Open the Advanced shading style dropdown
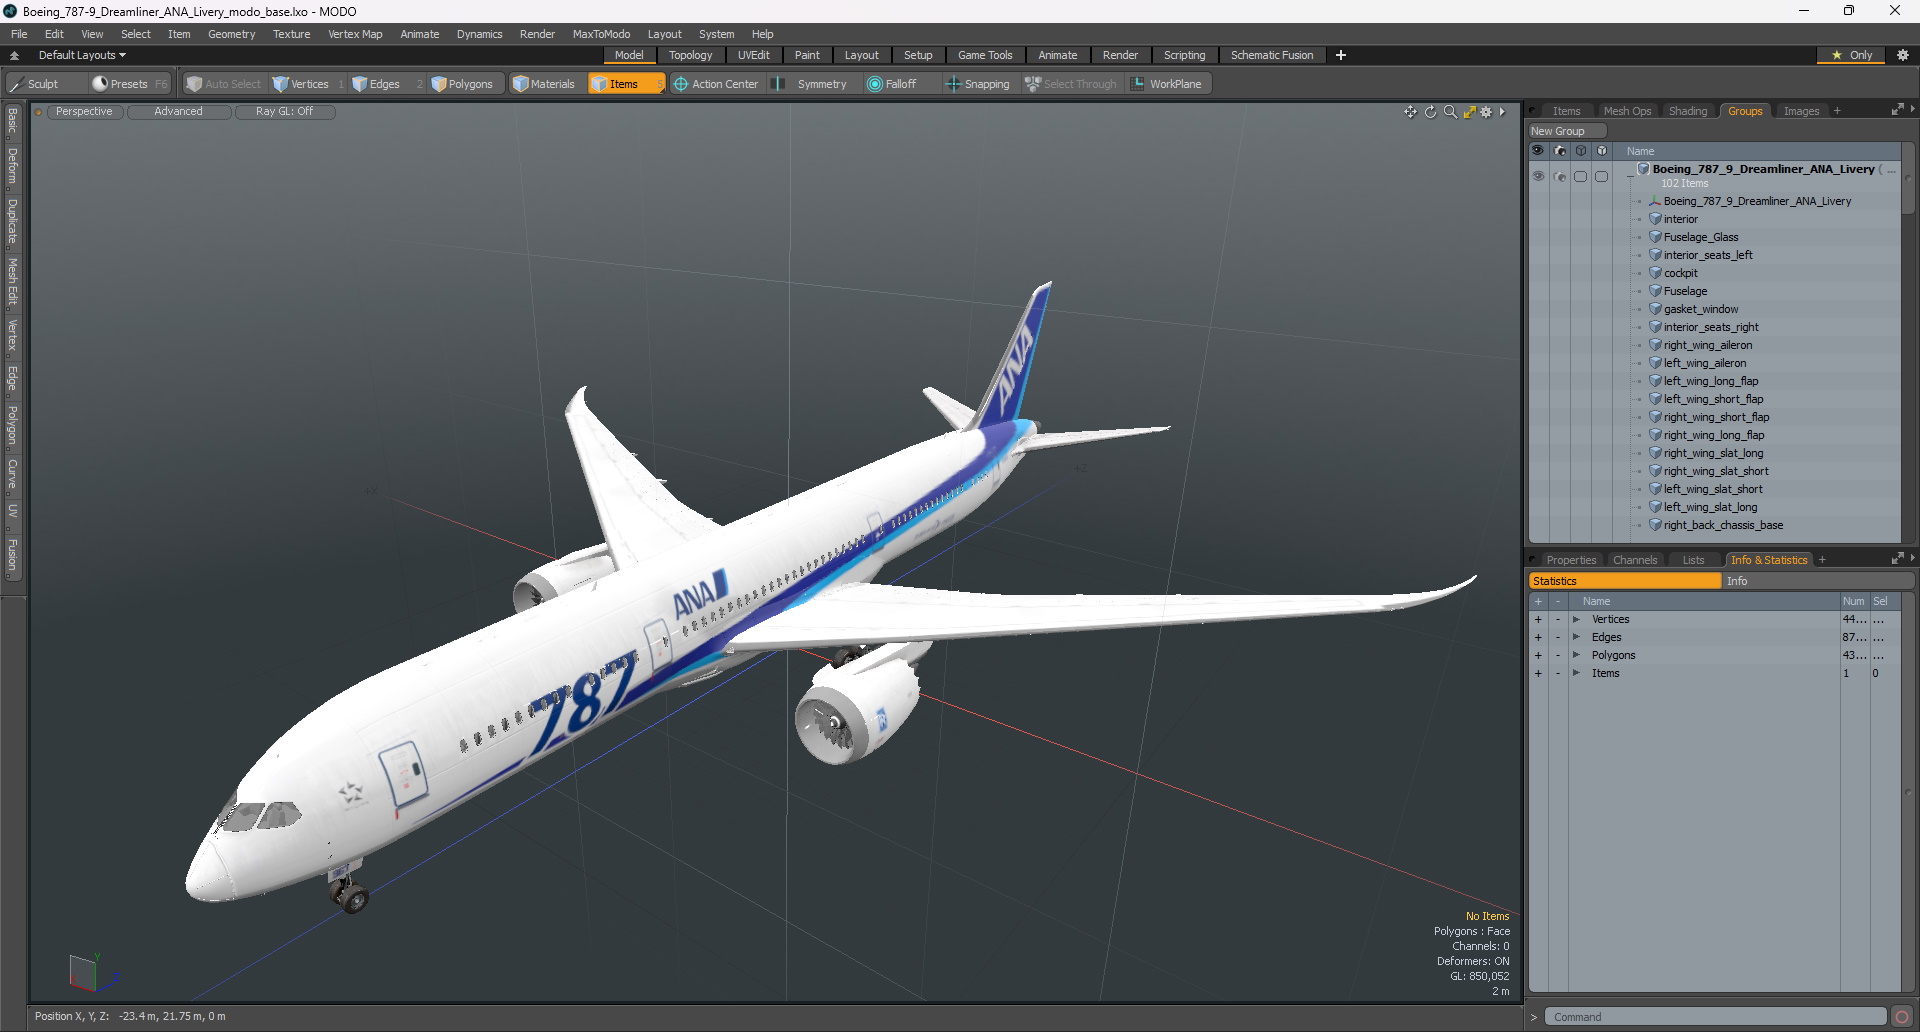This screenshot has height=1032, width=1920. (x=179, y=112)
